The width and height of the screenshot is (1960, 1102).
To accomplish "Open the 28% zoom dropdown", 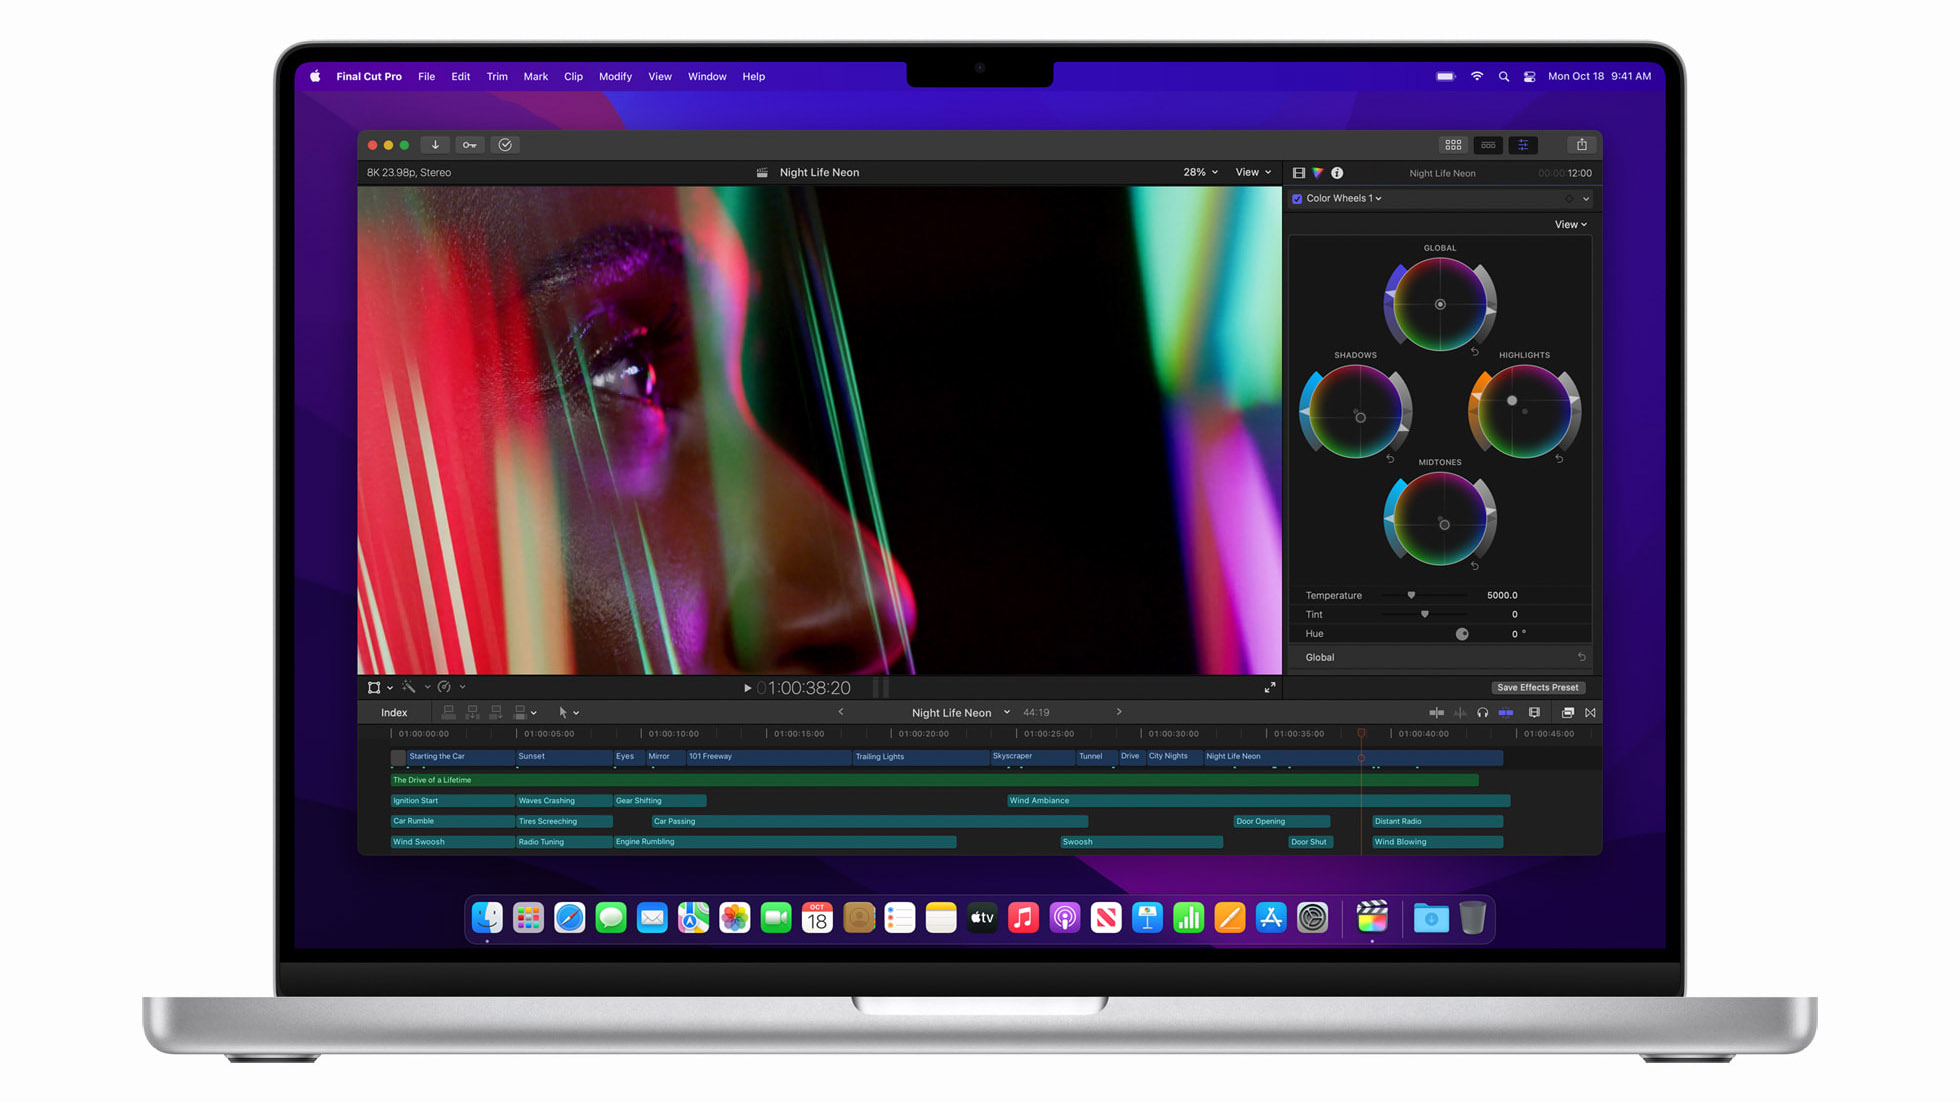I will click(x=1200, y=172).
